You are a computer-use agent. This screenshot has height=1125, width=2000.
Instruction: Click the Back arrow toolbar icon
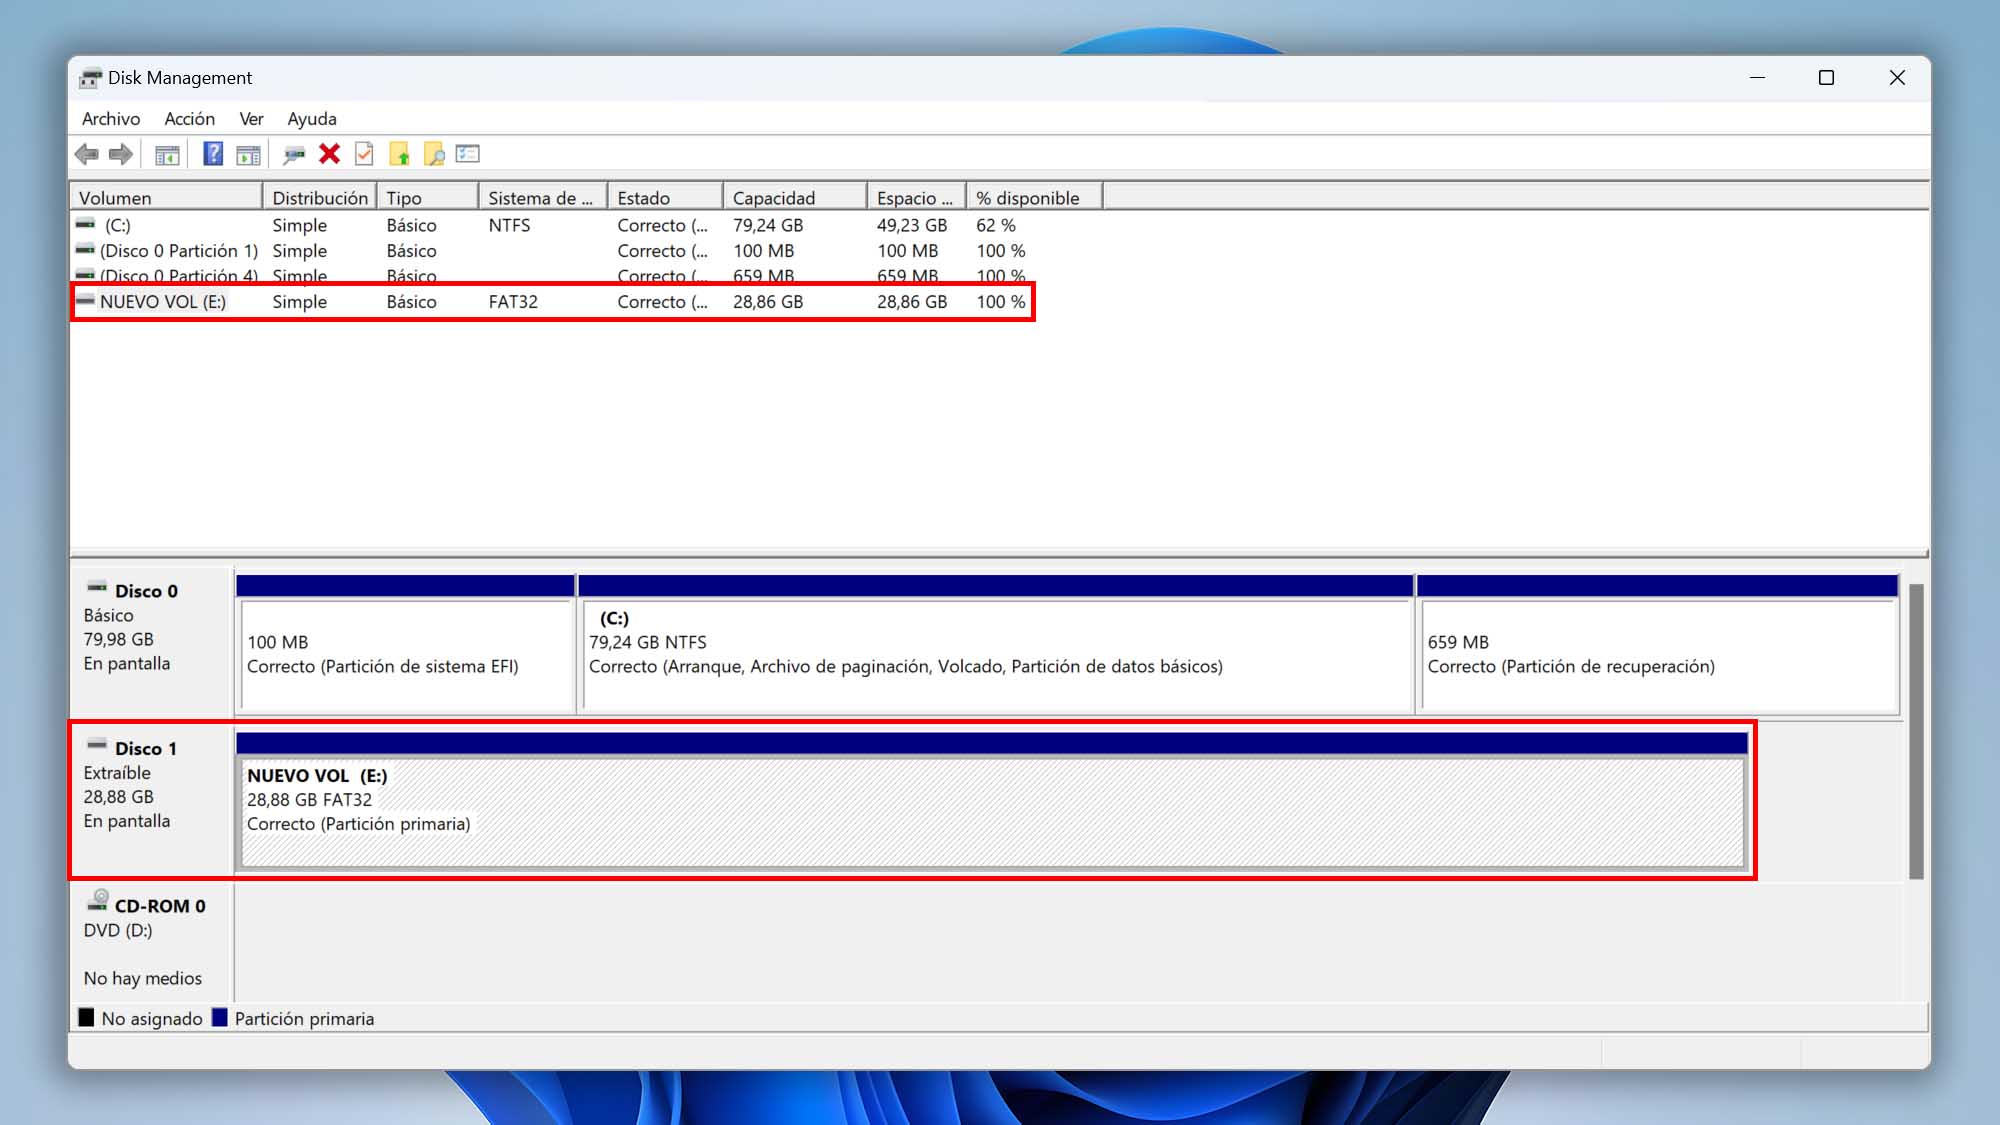pyautogui.click(x=87, y=154)
